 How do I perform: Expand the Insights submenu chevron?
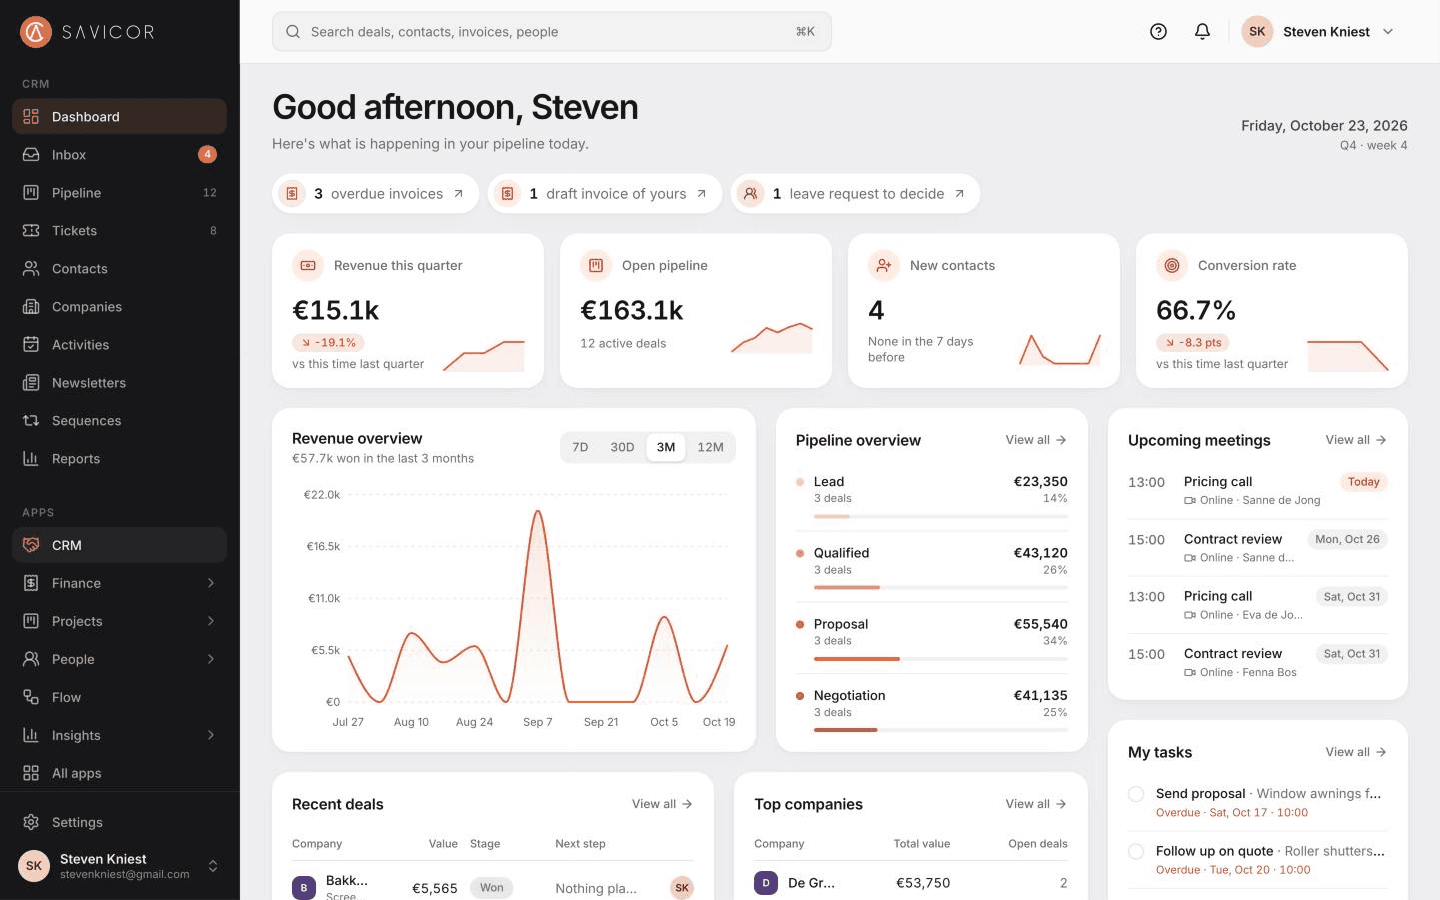pos(211,735)
